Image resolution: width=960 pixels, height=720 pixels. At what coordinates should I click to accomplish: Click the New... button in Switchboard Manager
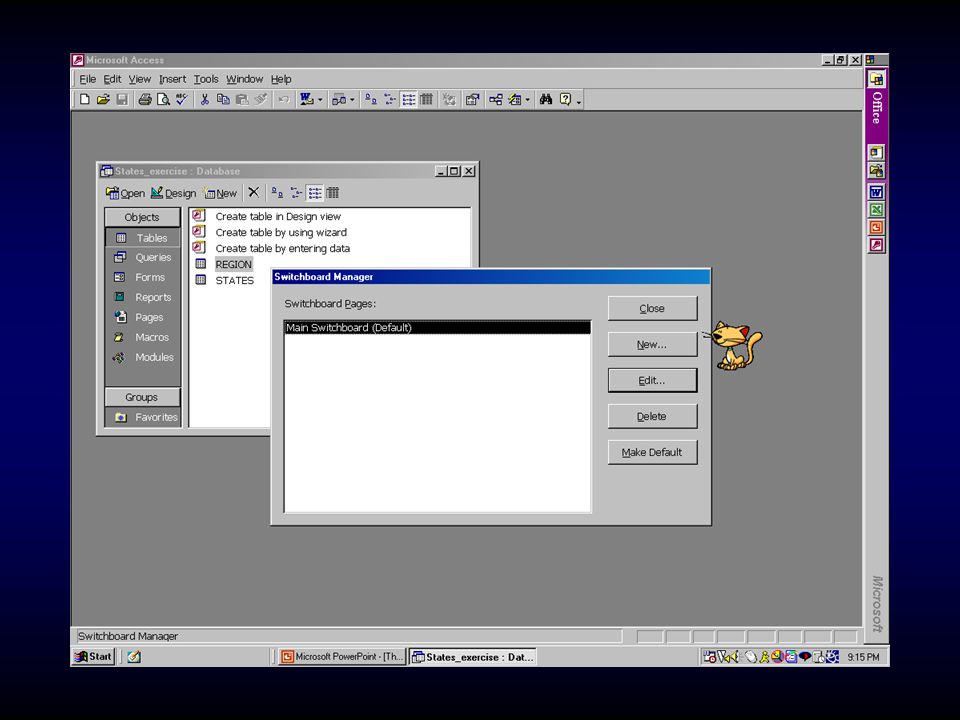652,345
